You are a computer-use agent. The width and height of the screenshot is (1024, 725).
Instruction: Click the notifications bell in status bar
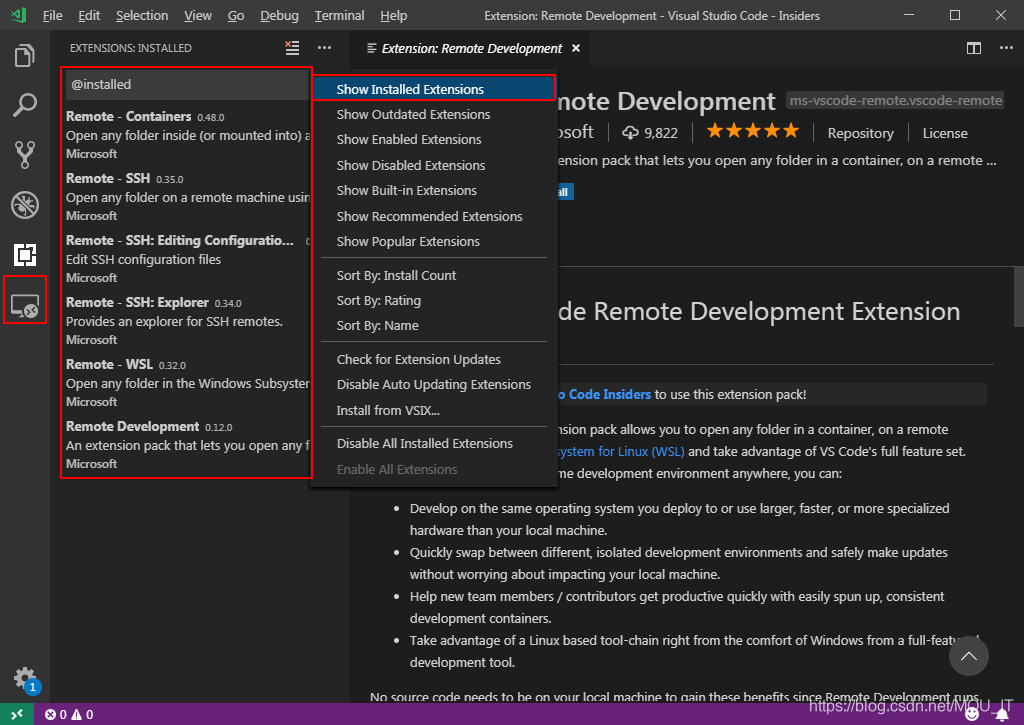coord(1002,715)
